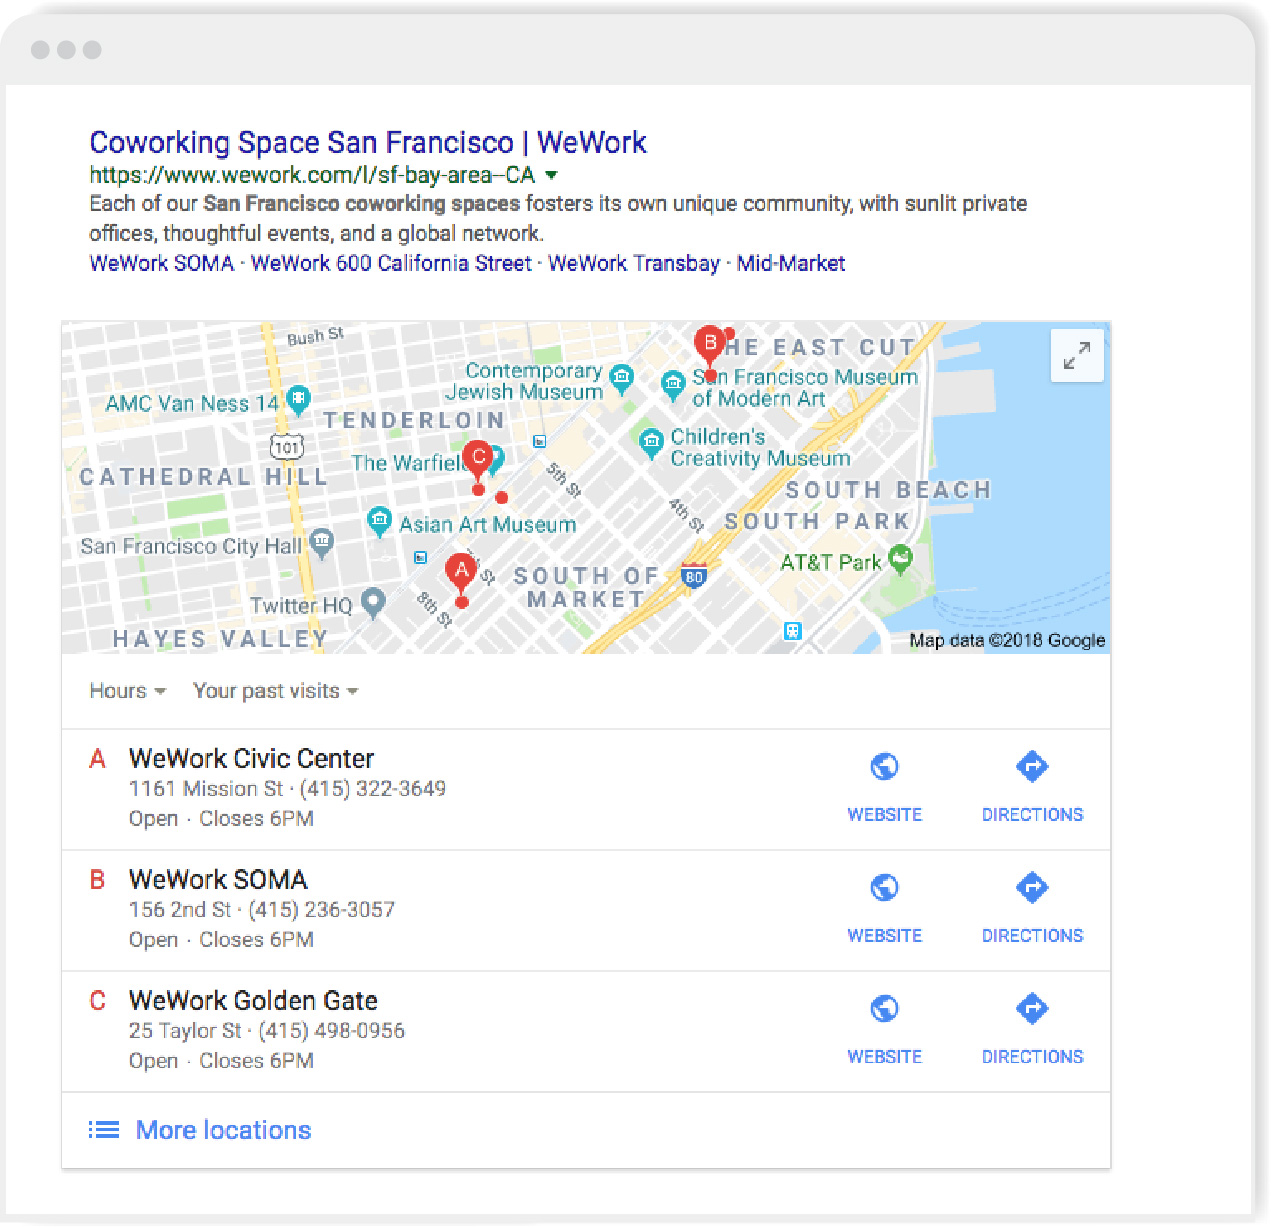
Task: Click the Interstate 80 highway shield
Action: click(x=694, y=575)
